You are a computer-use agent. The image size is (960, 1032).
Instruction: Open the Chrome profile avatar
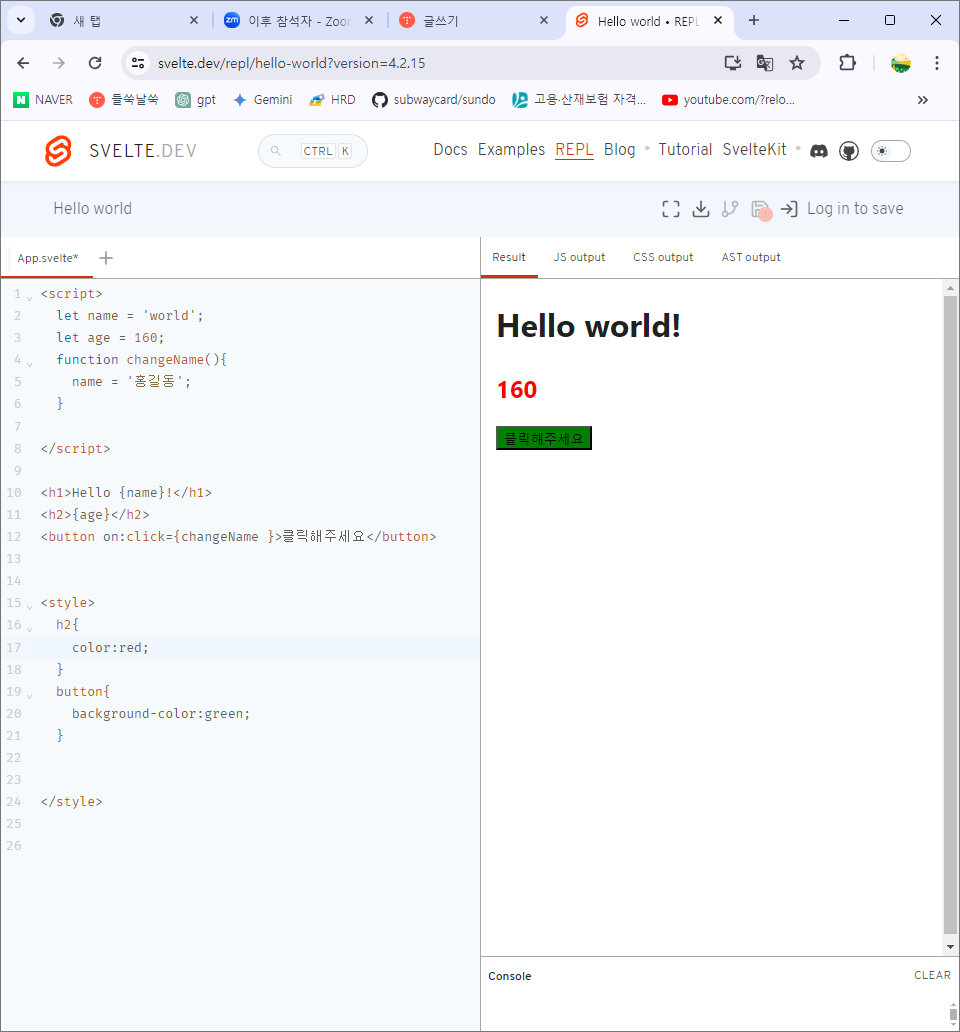coord(901,63)
